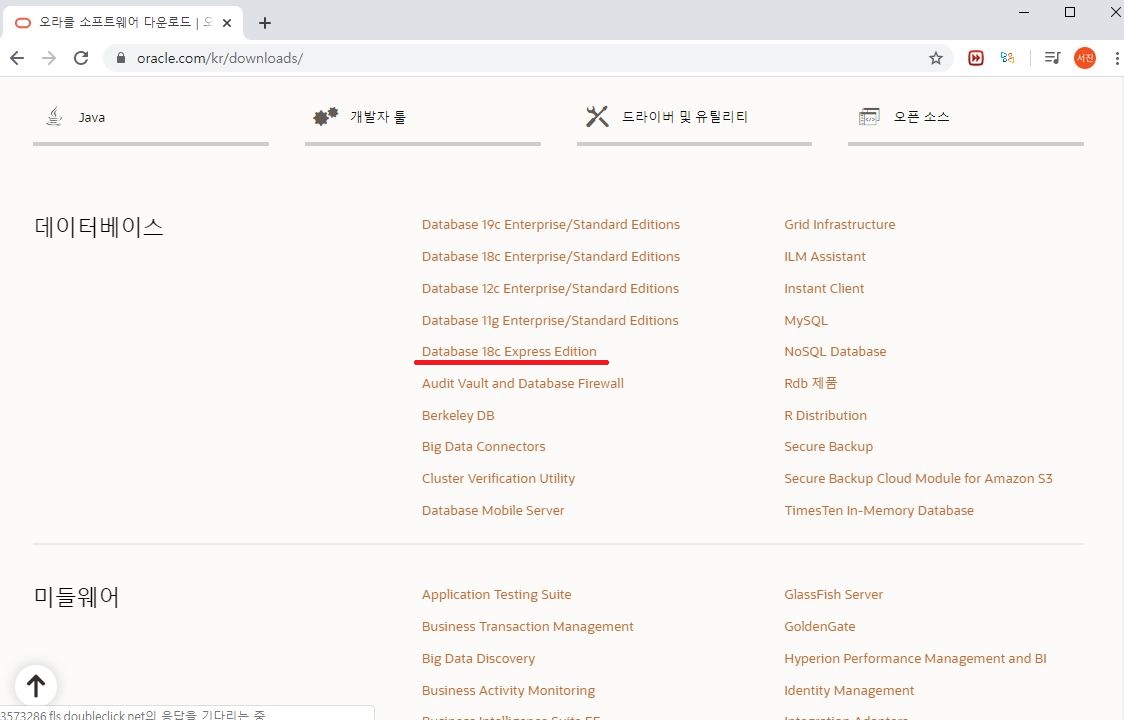This screenshot has width=1124, height=720.
Task: Open Application Testing Suite link
Action: coord(496,595)
